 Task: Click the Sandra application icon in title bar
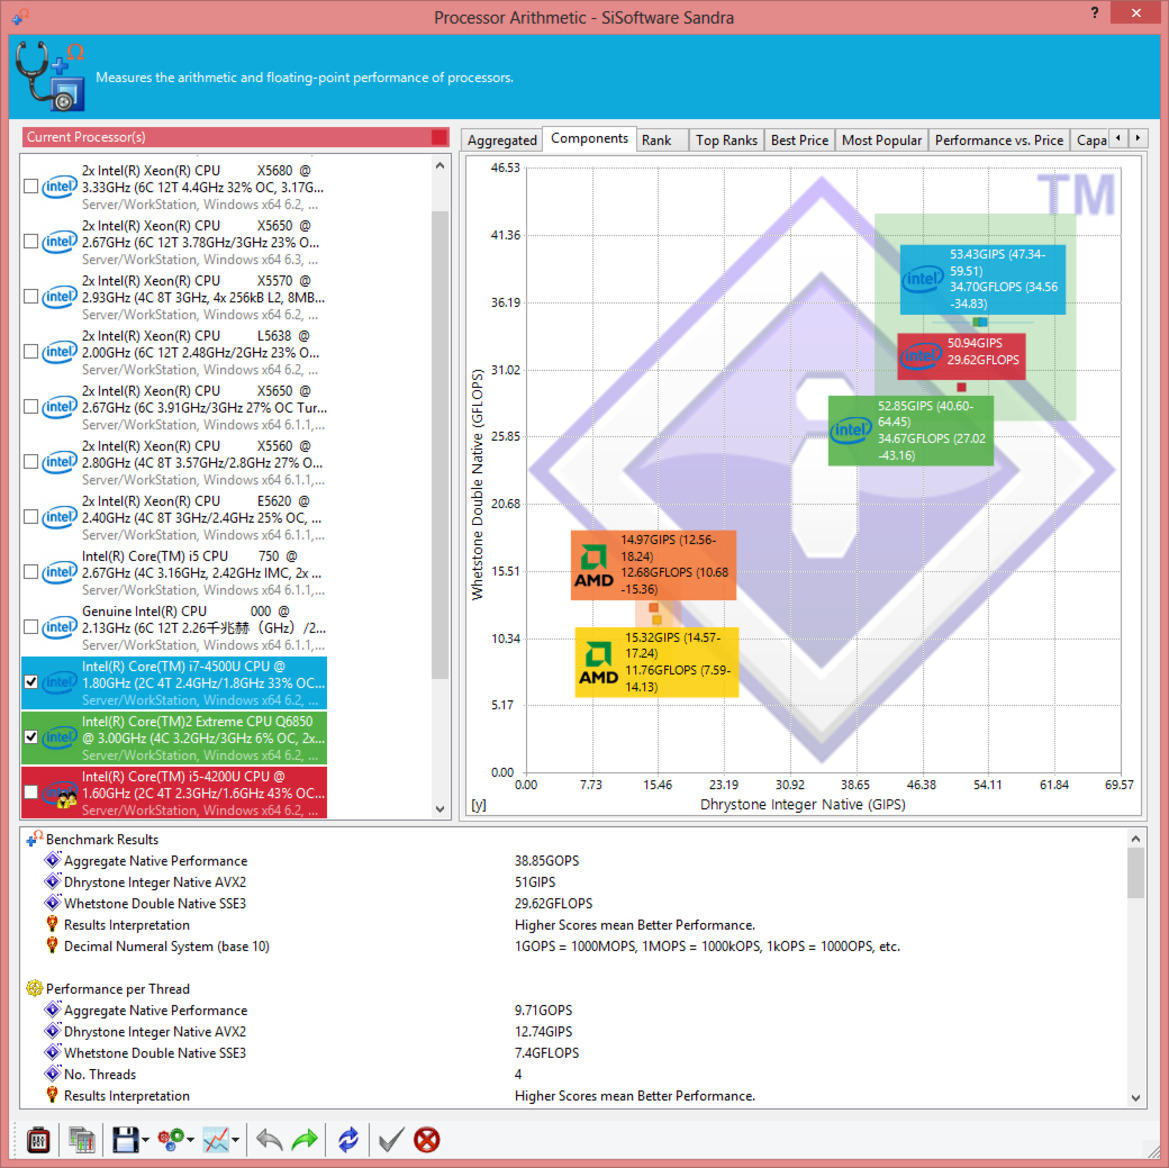[x=20, y=16]
